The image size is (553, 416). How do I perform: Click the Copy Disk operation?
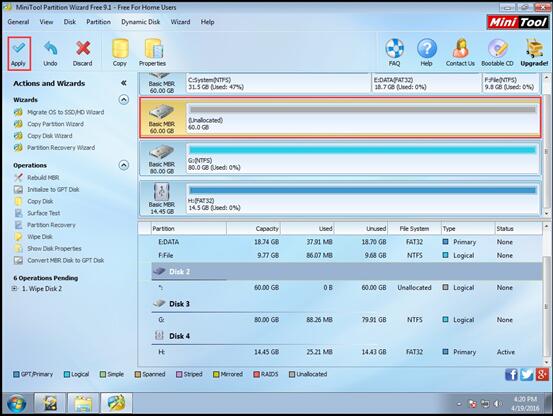[40, 201]
